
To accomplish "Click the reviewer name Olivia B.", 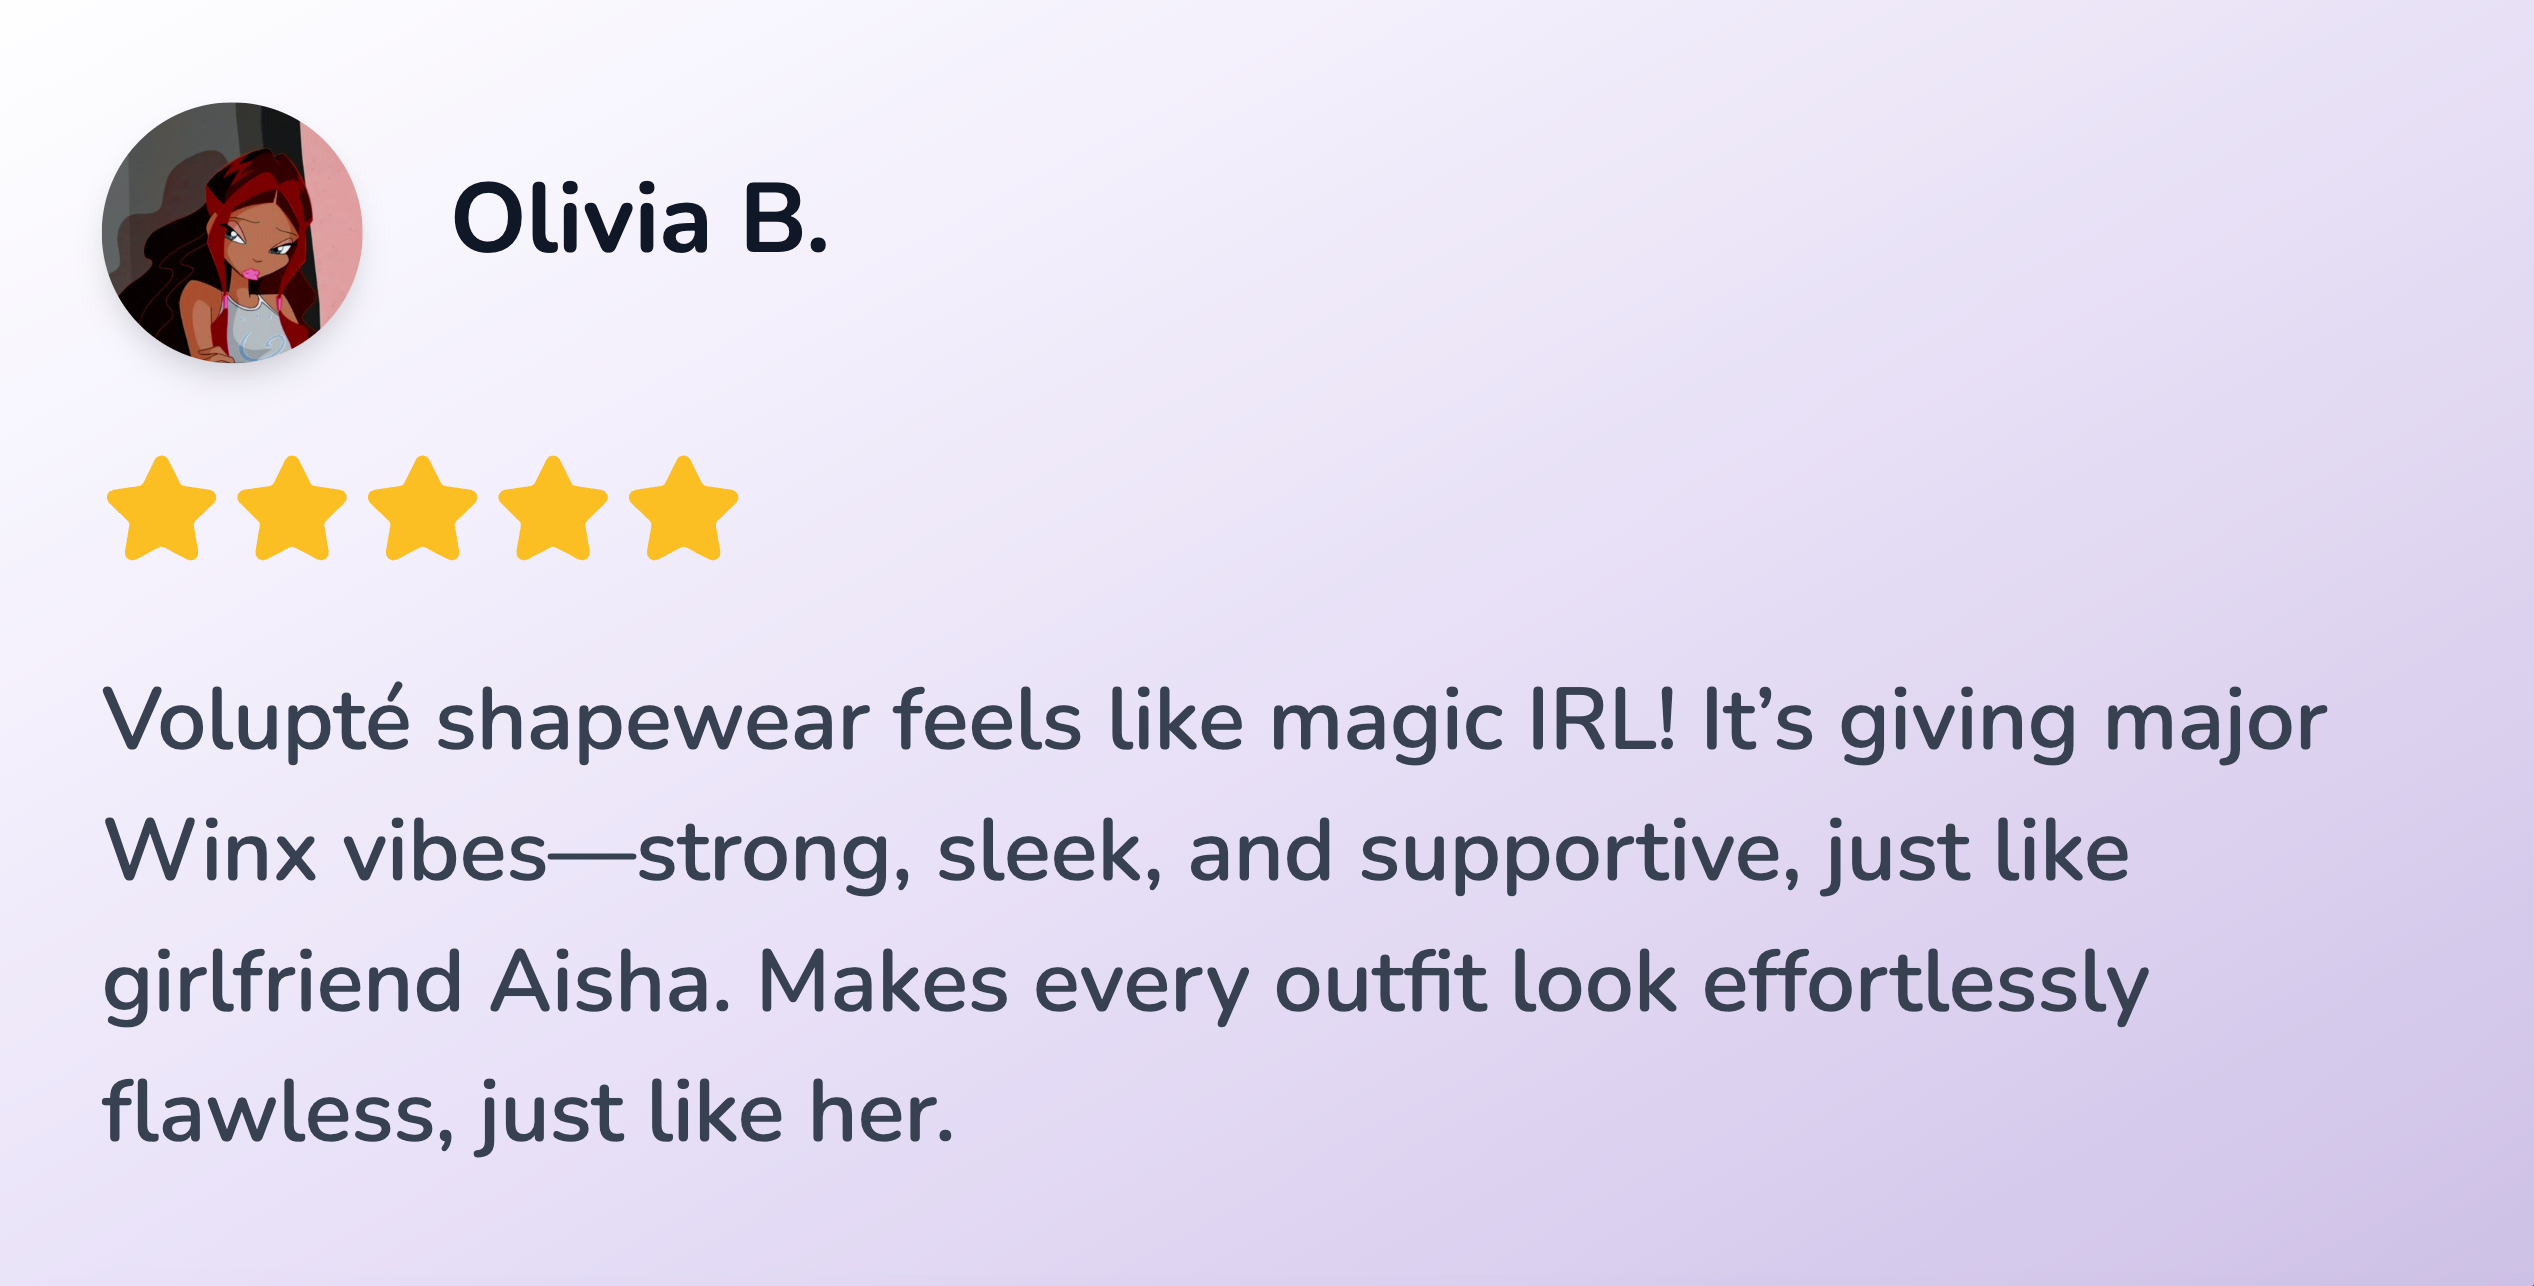I will [640, 219].
